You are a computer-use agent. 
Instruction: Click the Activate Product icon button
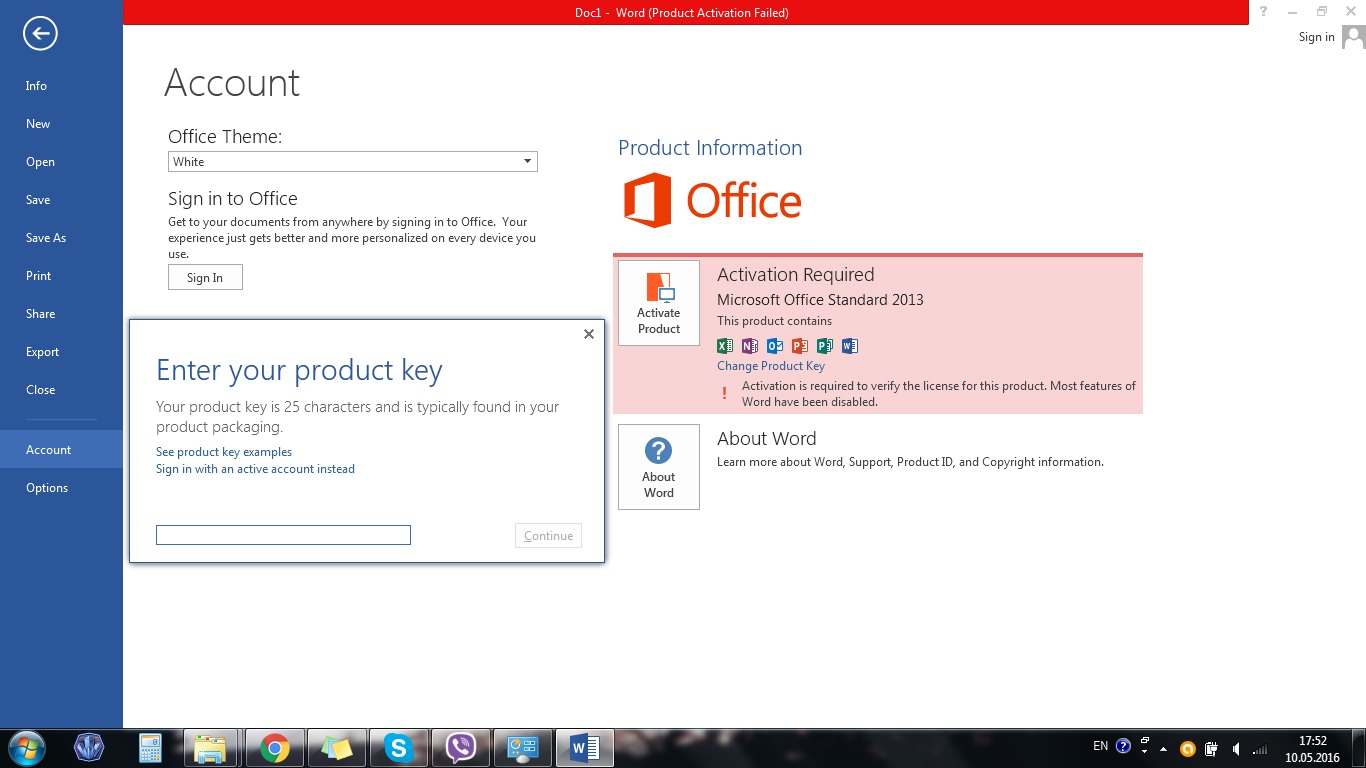659,303
